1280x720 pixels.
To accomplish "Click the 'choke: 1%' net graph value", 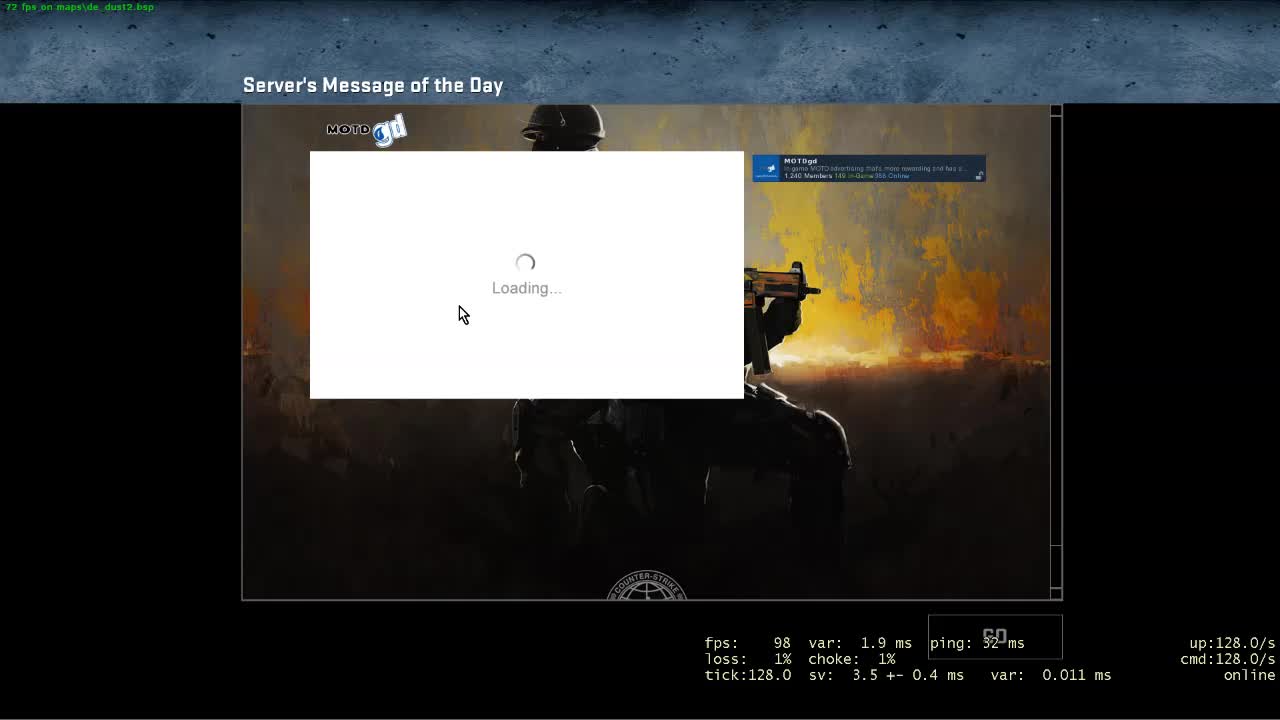I will click(x=852, y=659).
